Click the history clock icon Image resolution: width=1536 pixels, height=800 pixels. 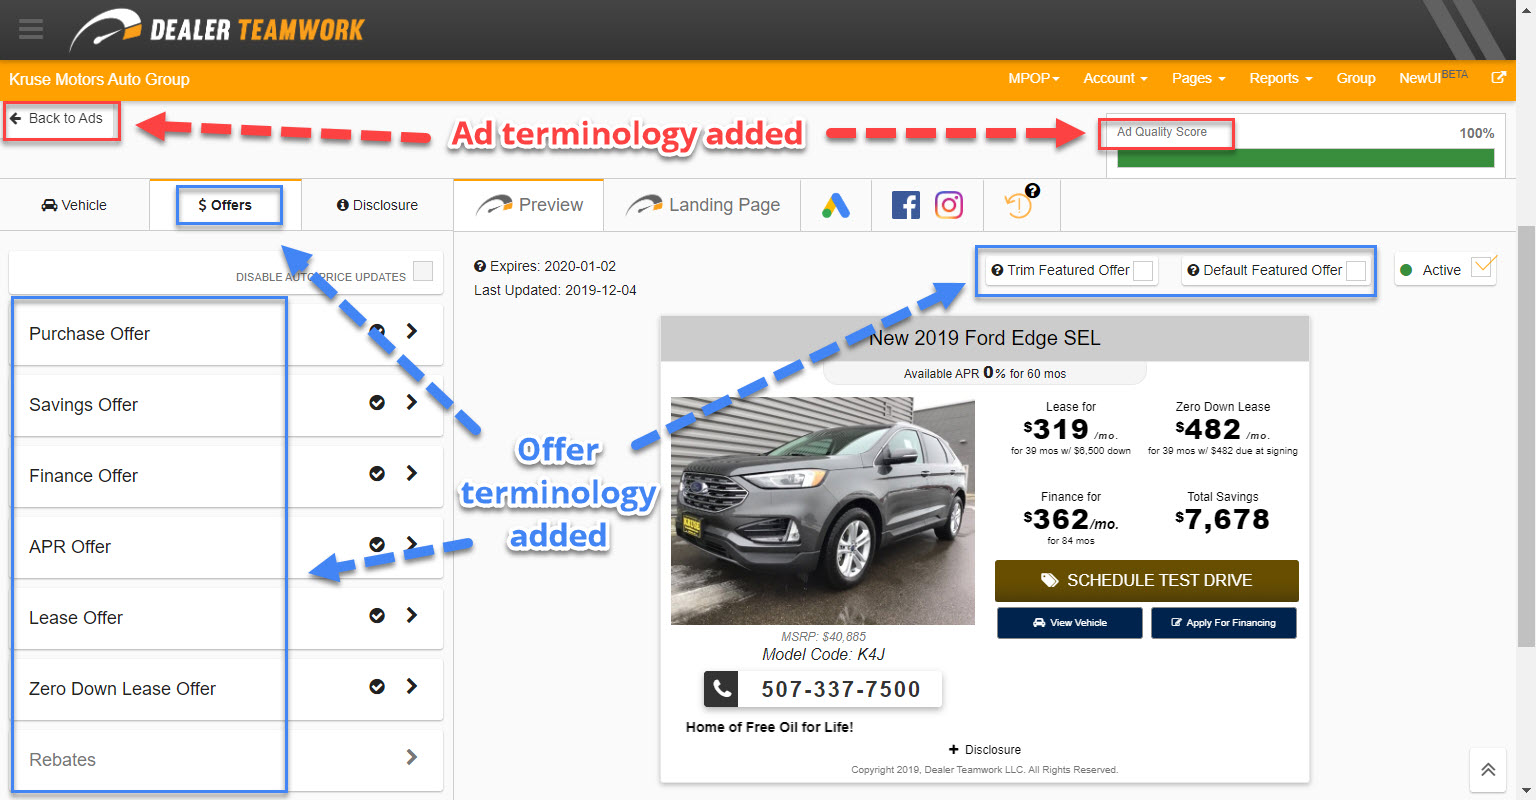(x=1019, y=205)
